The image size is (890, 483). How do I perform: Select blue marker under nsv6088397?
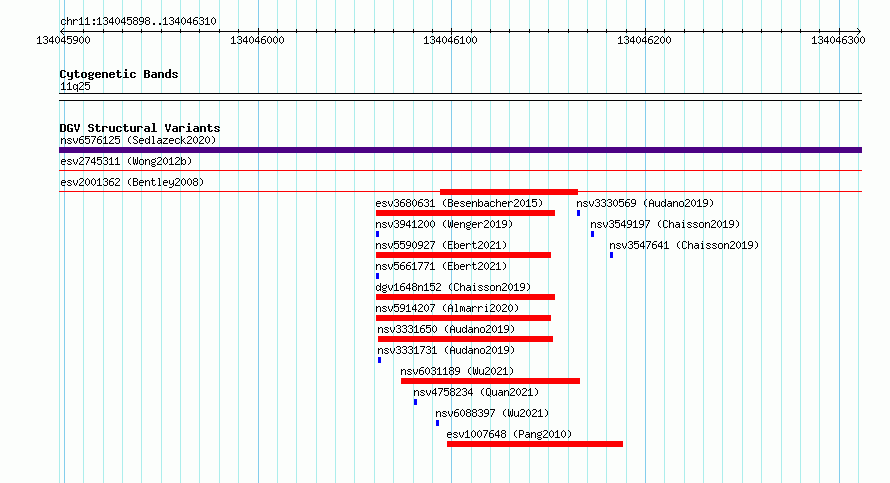point(438,423)
